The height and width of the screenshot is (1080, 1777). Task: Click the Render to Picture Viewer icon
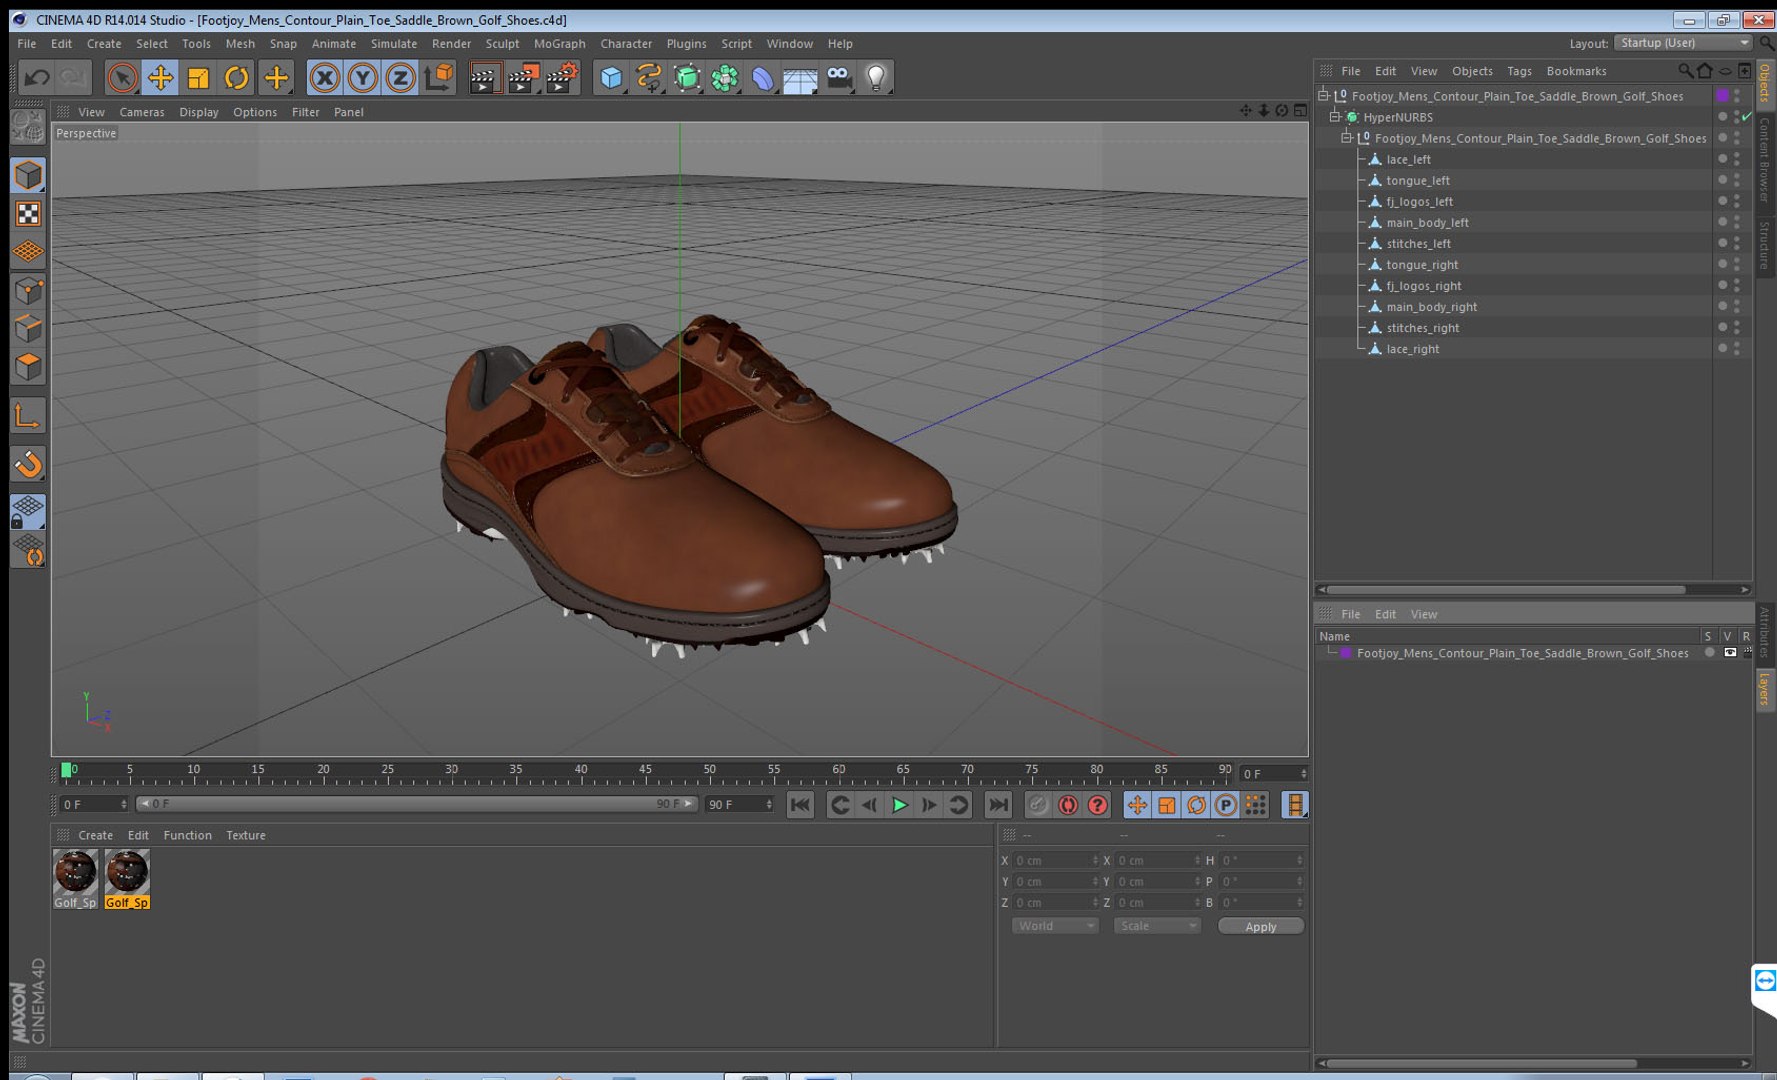coord(522,77)
